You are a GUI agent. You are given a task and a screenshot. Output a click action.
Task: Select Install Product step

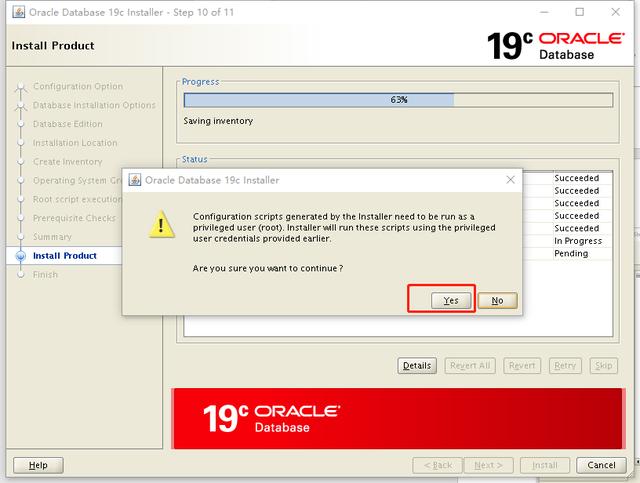point(65,256)
